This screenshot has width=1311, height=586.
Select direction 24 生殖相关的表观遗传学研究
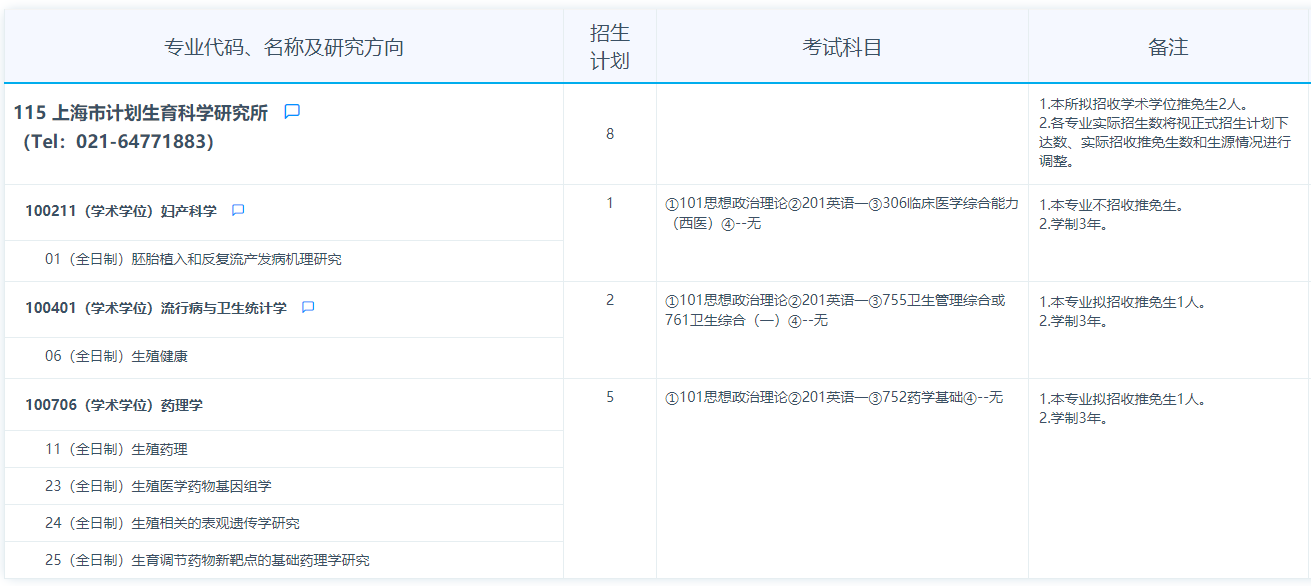coord(172,524)
